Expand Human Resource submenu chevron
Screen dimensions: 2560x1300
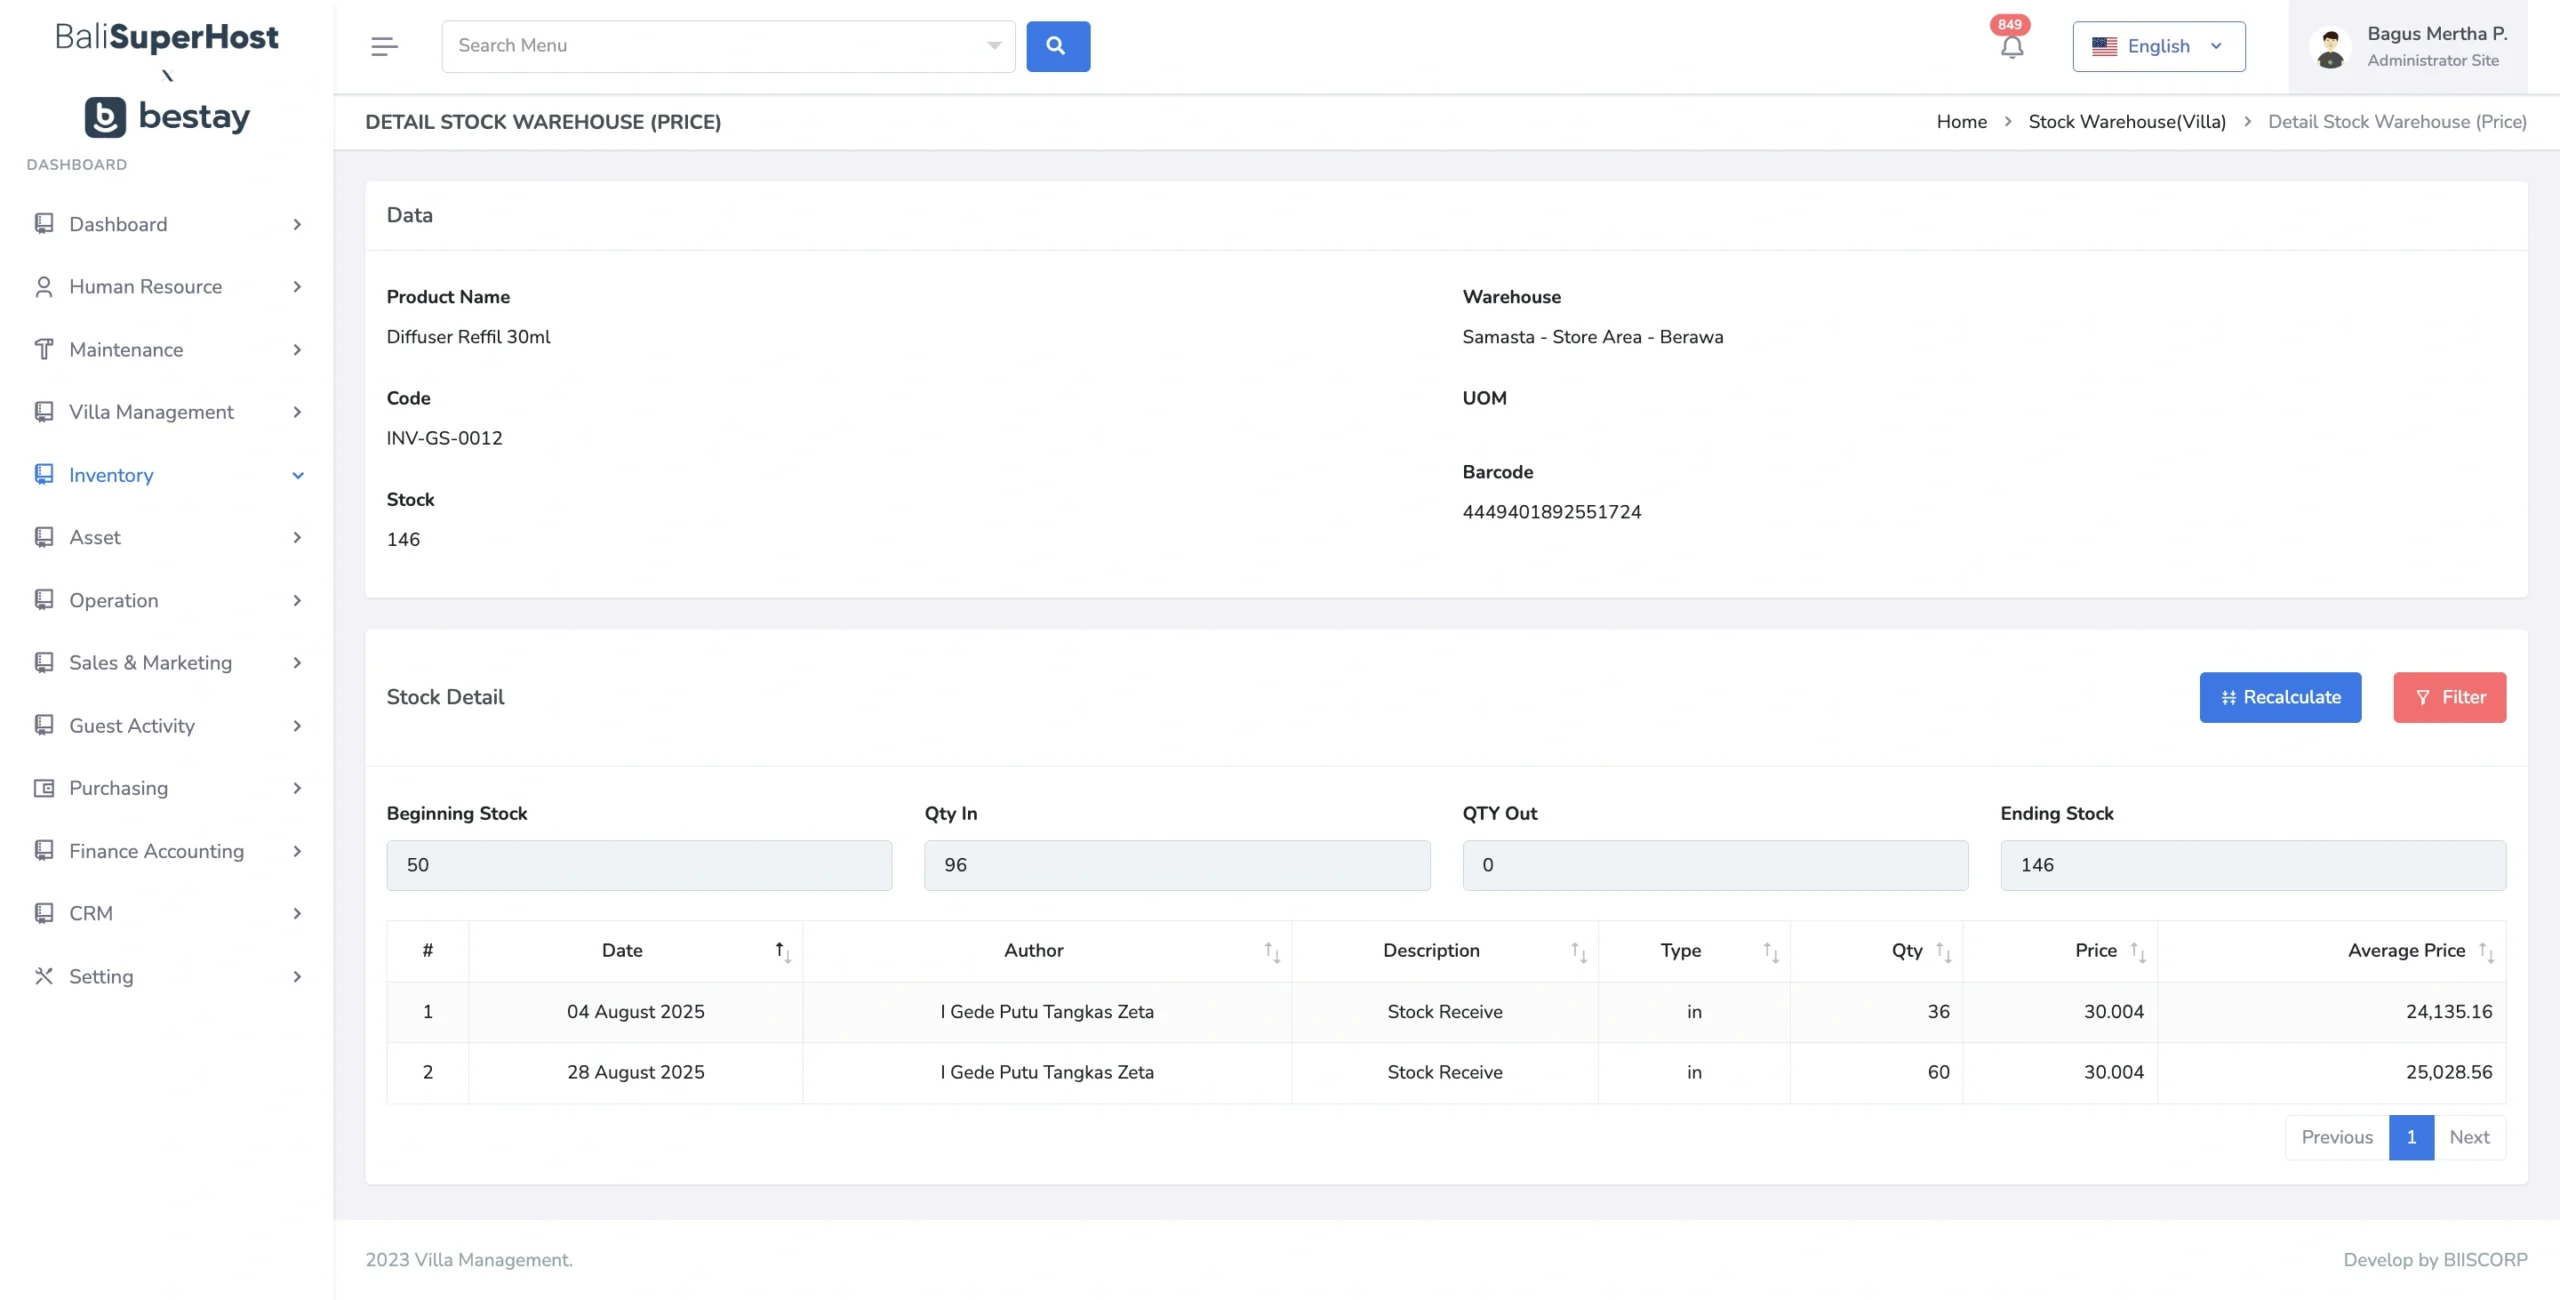click(297, 287)
